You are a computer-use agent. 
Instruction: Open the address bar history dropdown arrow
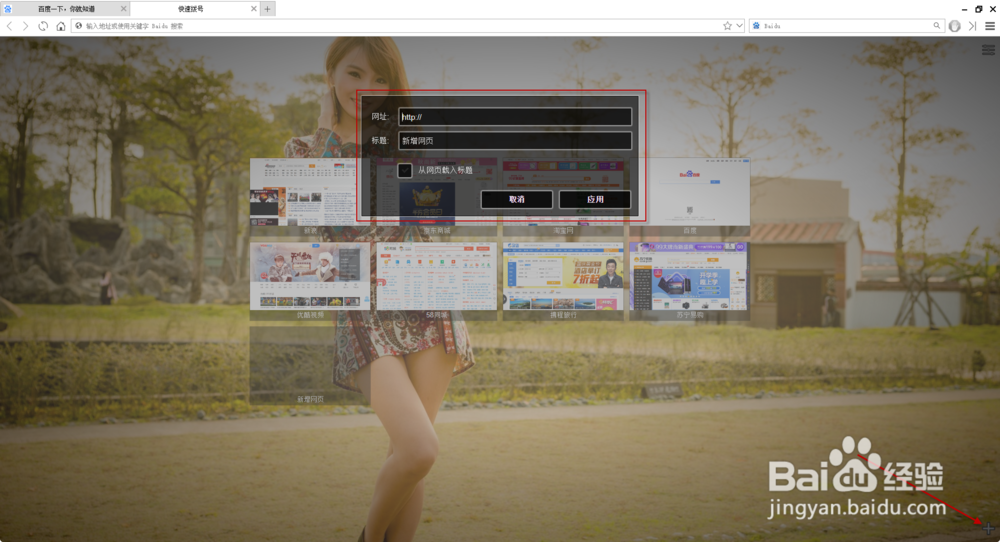(x=739, y=26)
